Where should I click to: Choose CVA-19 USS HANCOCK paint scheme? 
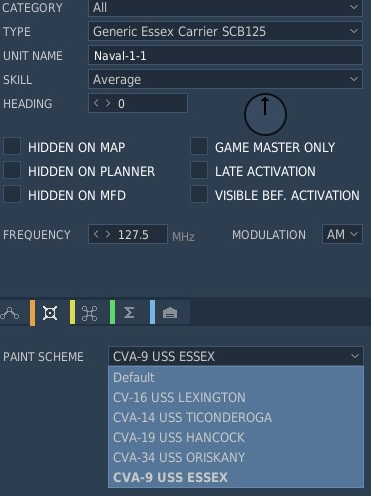tap(236, 437)
